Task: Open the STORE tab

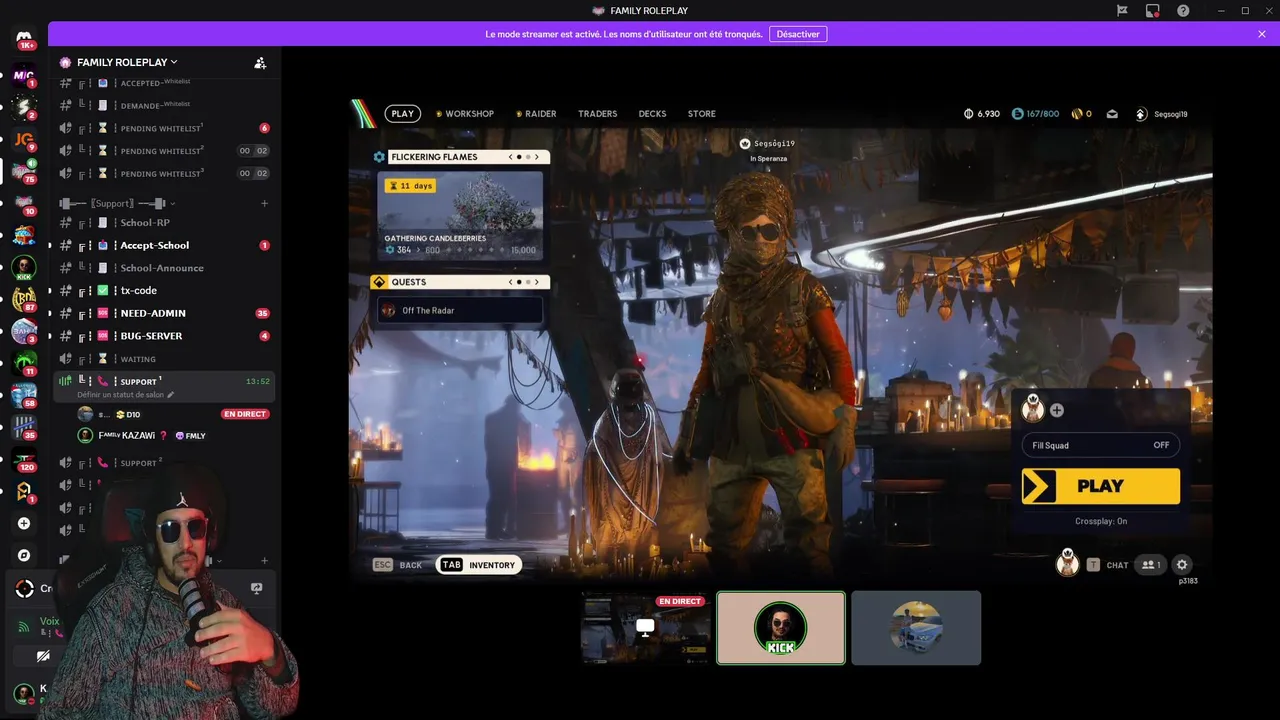Action: click(x=701, y=114)
